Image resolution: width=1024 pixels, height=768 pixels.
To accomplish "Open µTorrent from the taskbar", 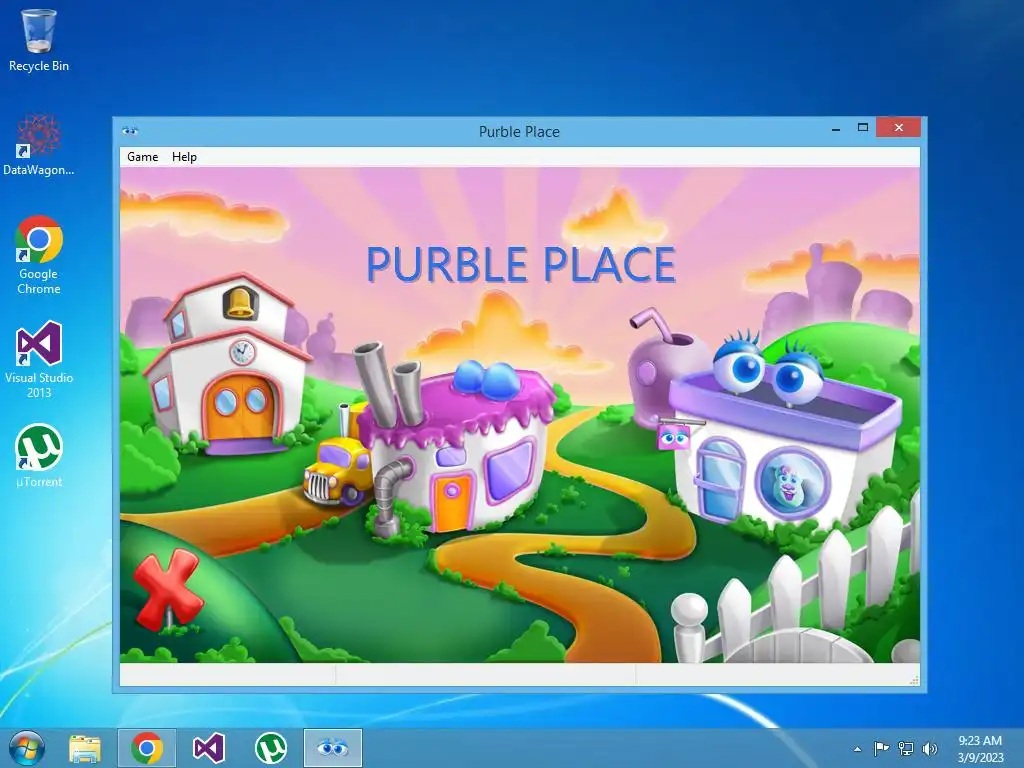I will pos(270,748).
